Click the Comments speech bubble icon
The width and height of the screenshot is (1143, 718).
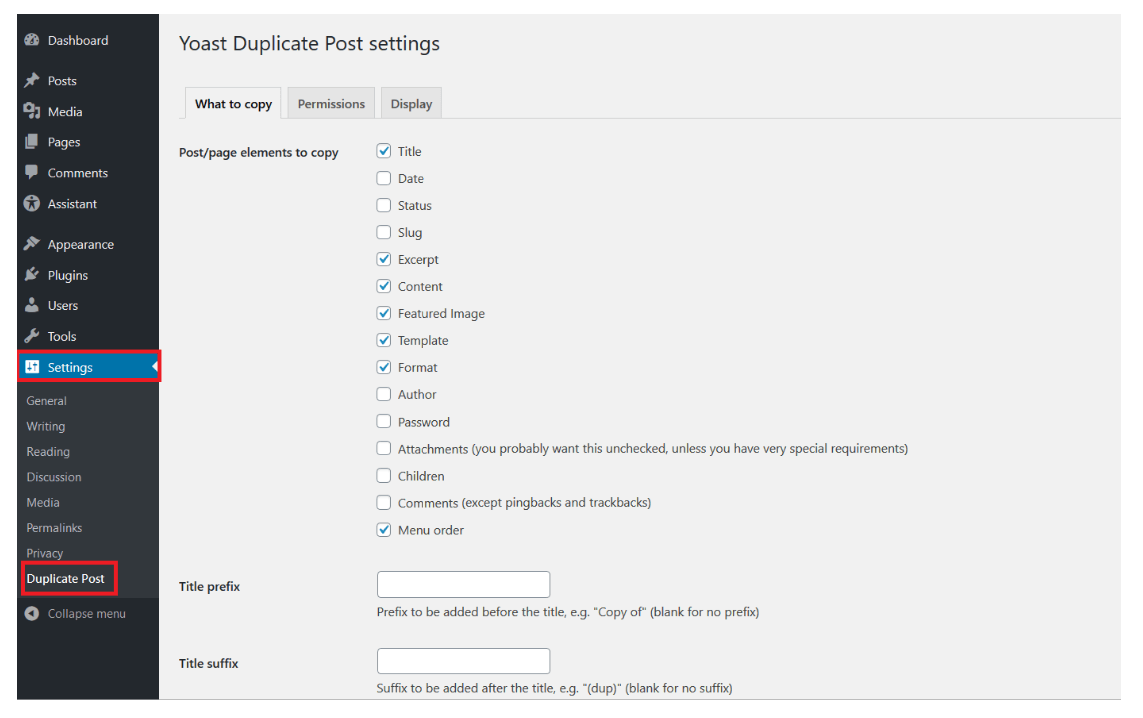(31, 172)
